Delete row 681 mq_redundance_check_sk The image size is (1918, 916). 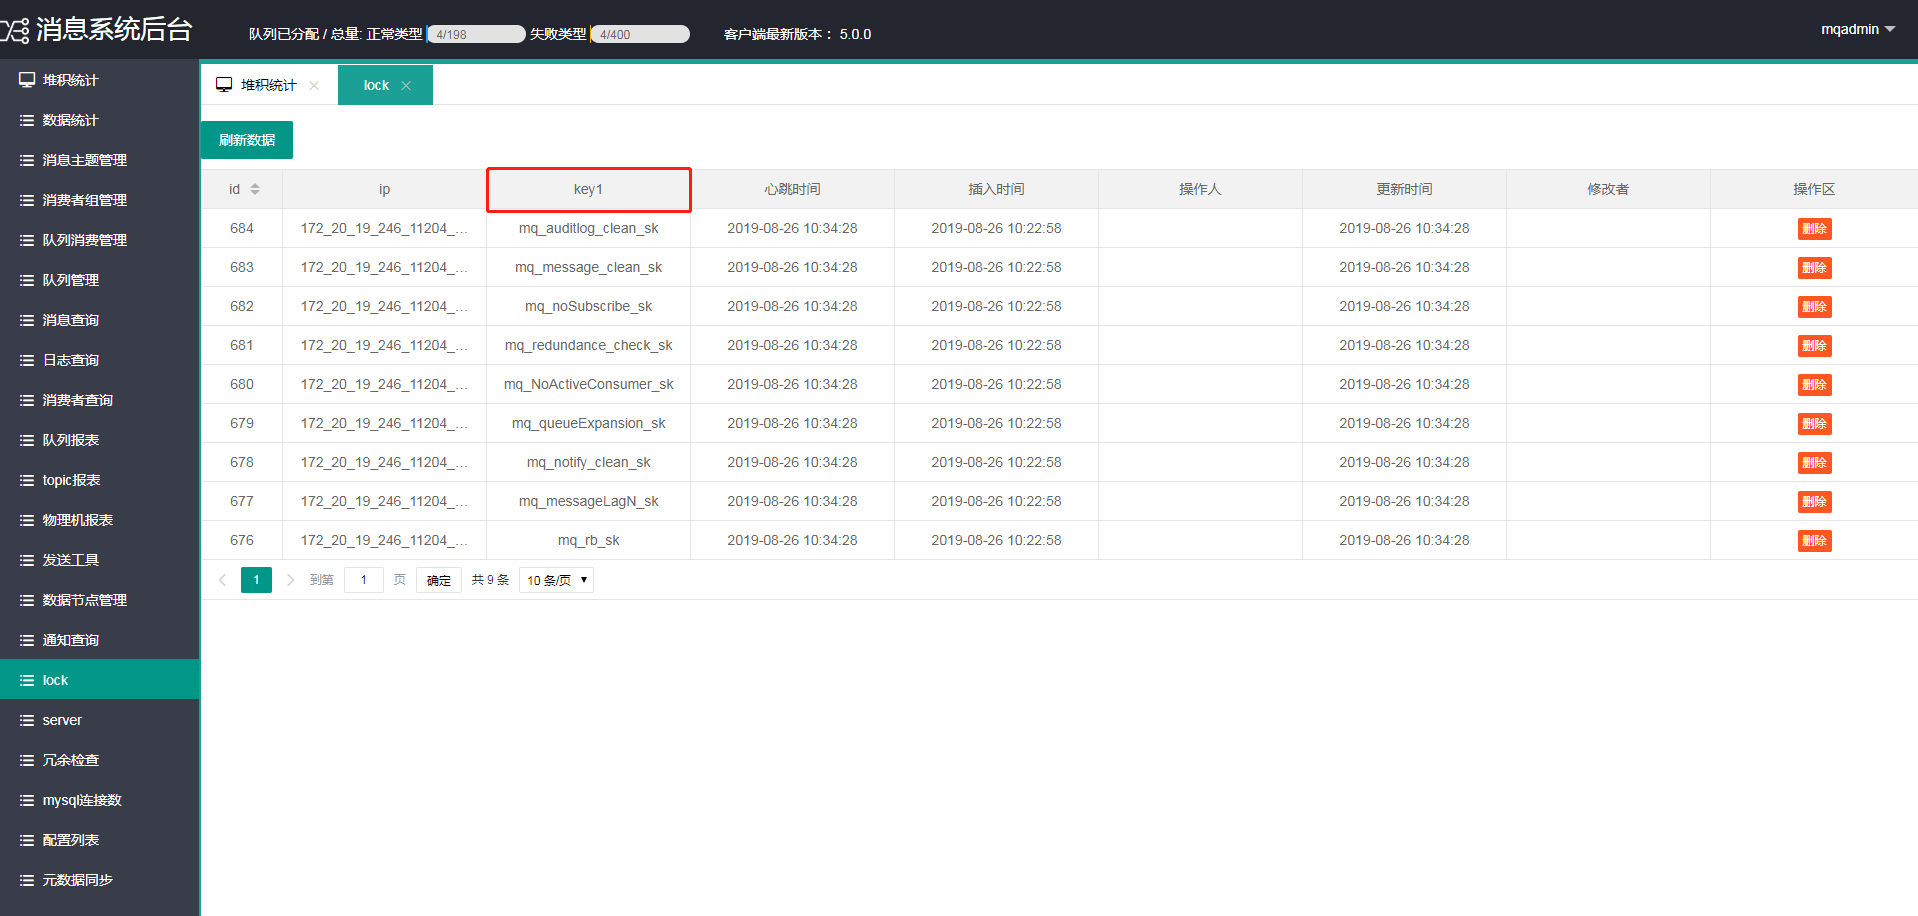pyautogui.click(x=1814, y=346)
